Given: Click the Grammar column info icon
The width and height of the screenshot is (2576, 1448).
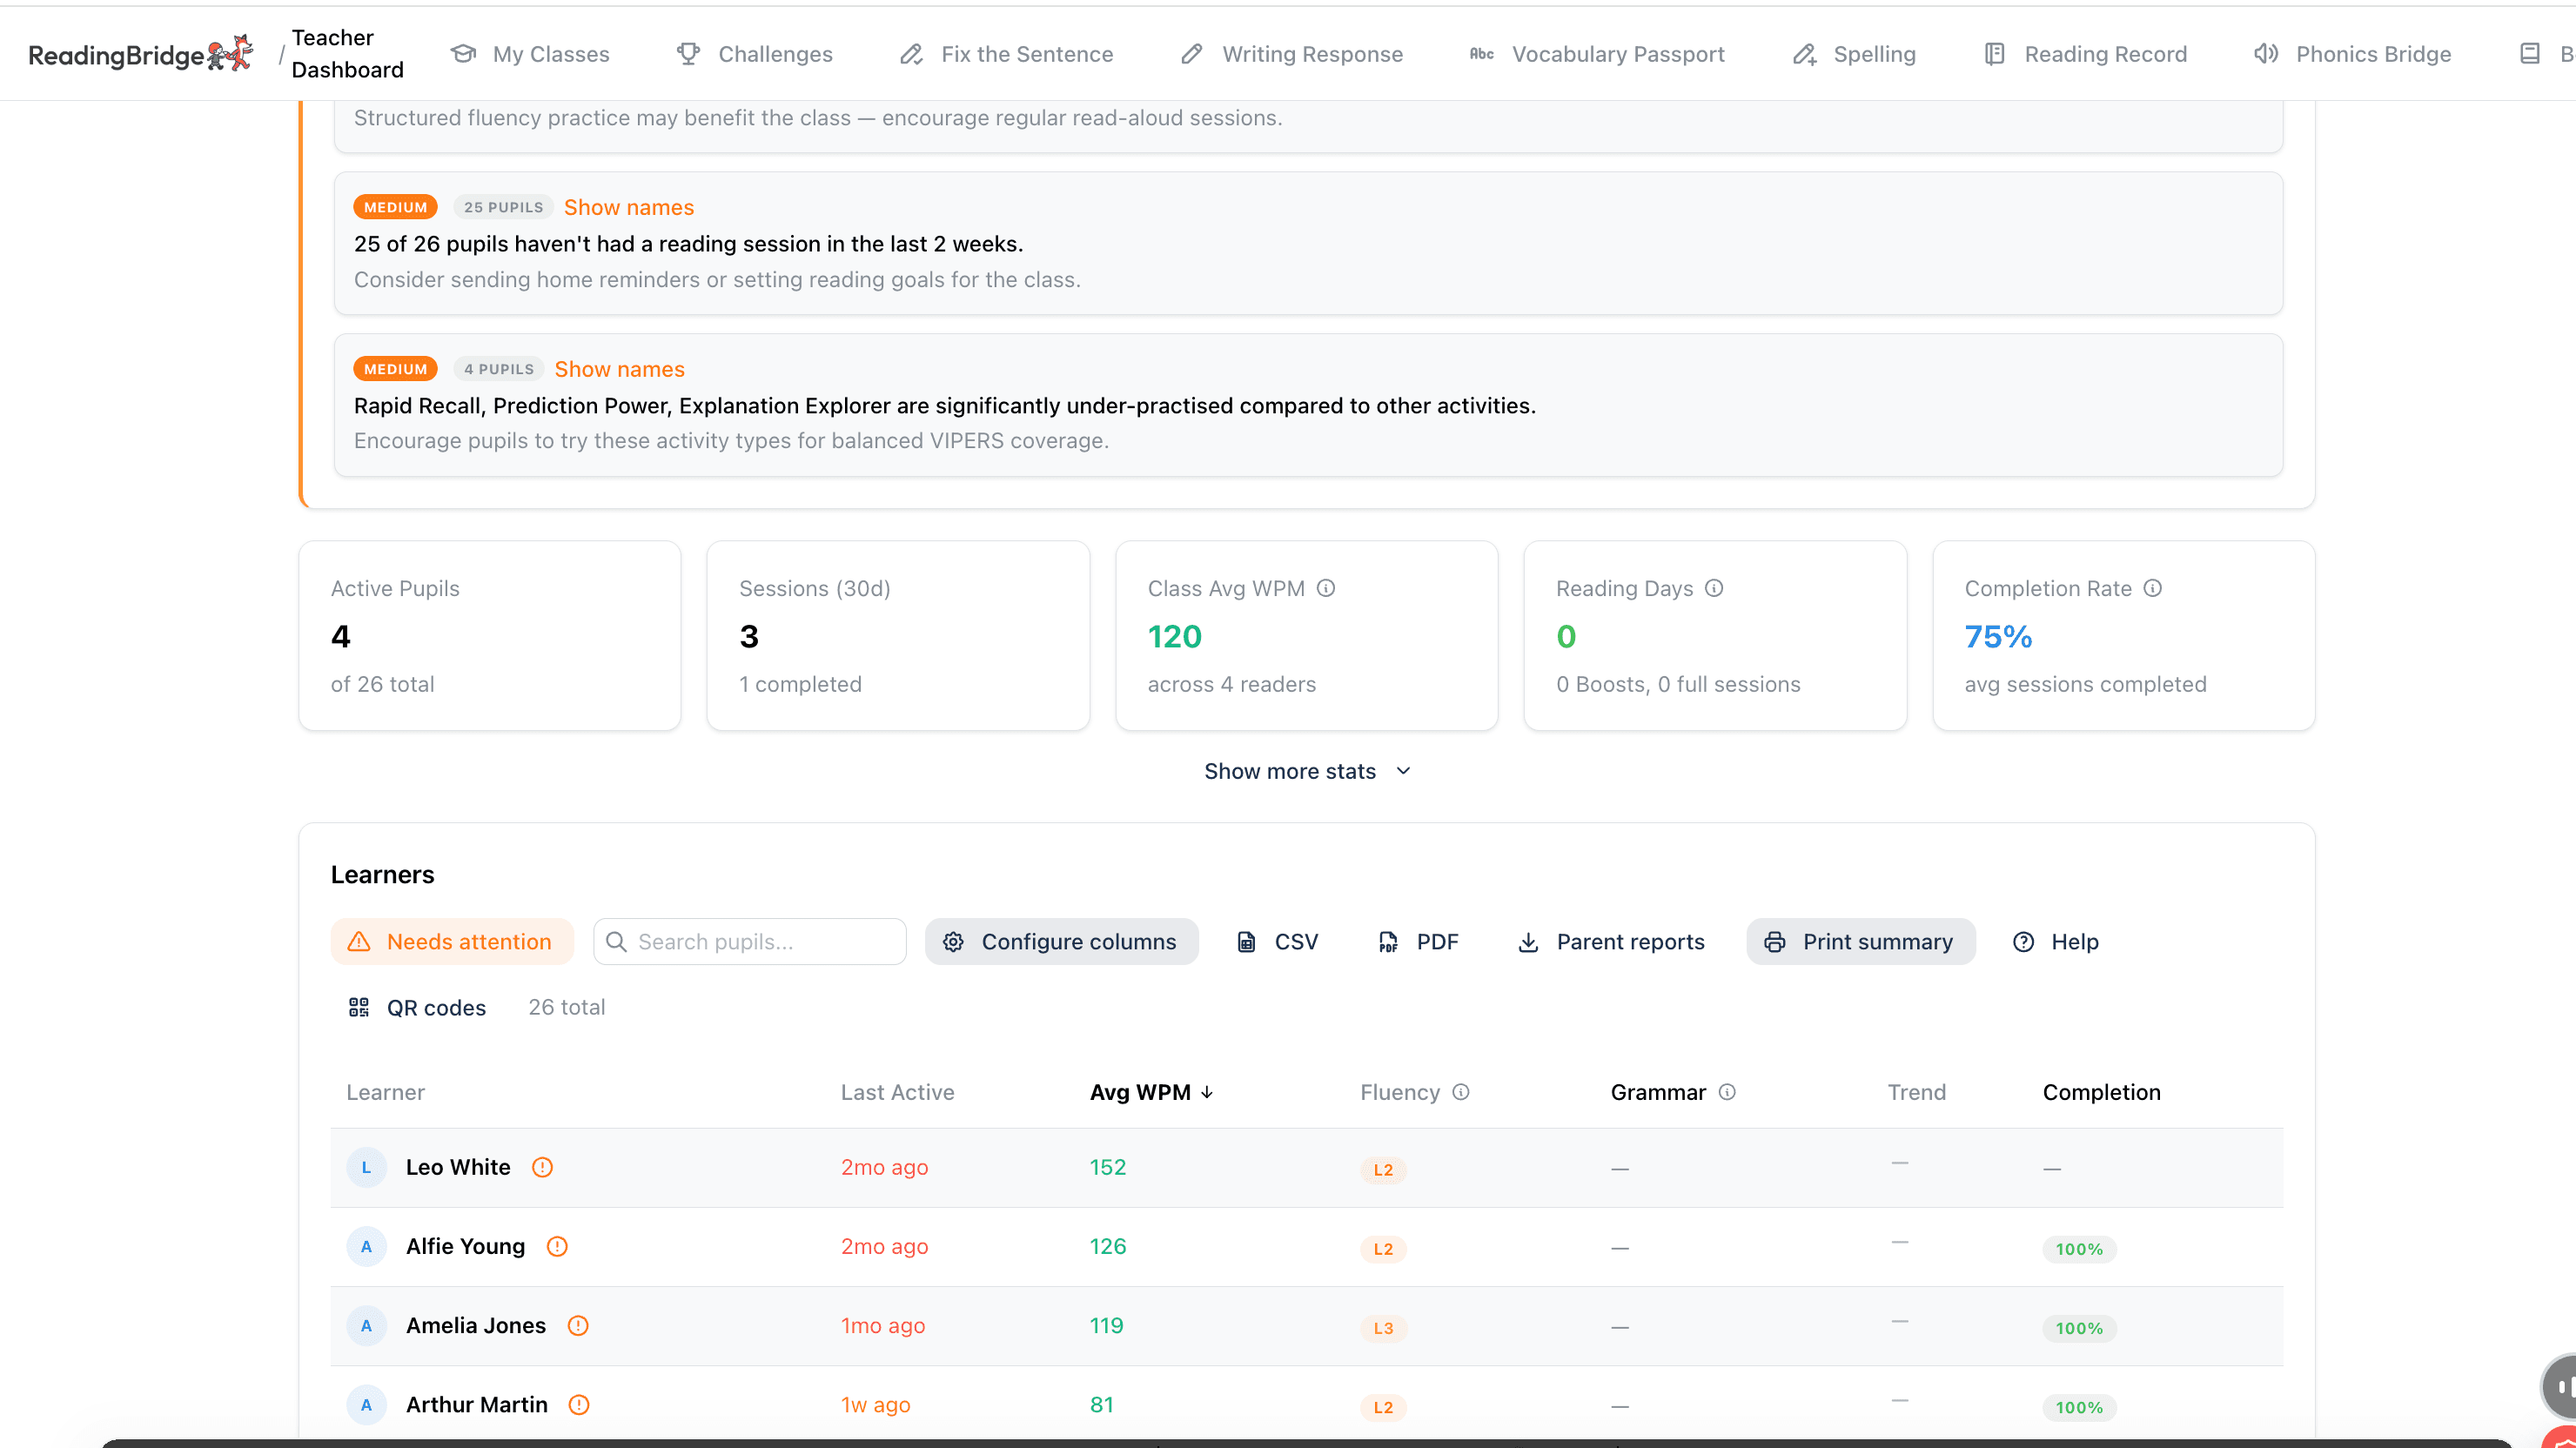Looking at the screenshot, I should pos(1727,1092).
